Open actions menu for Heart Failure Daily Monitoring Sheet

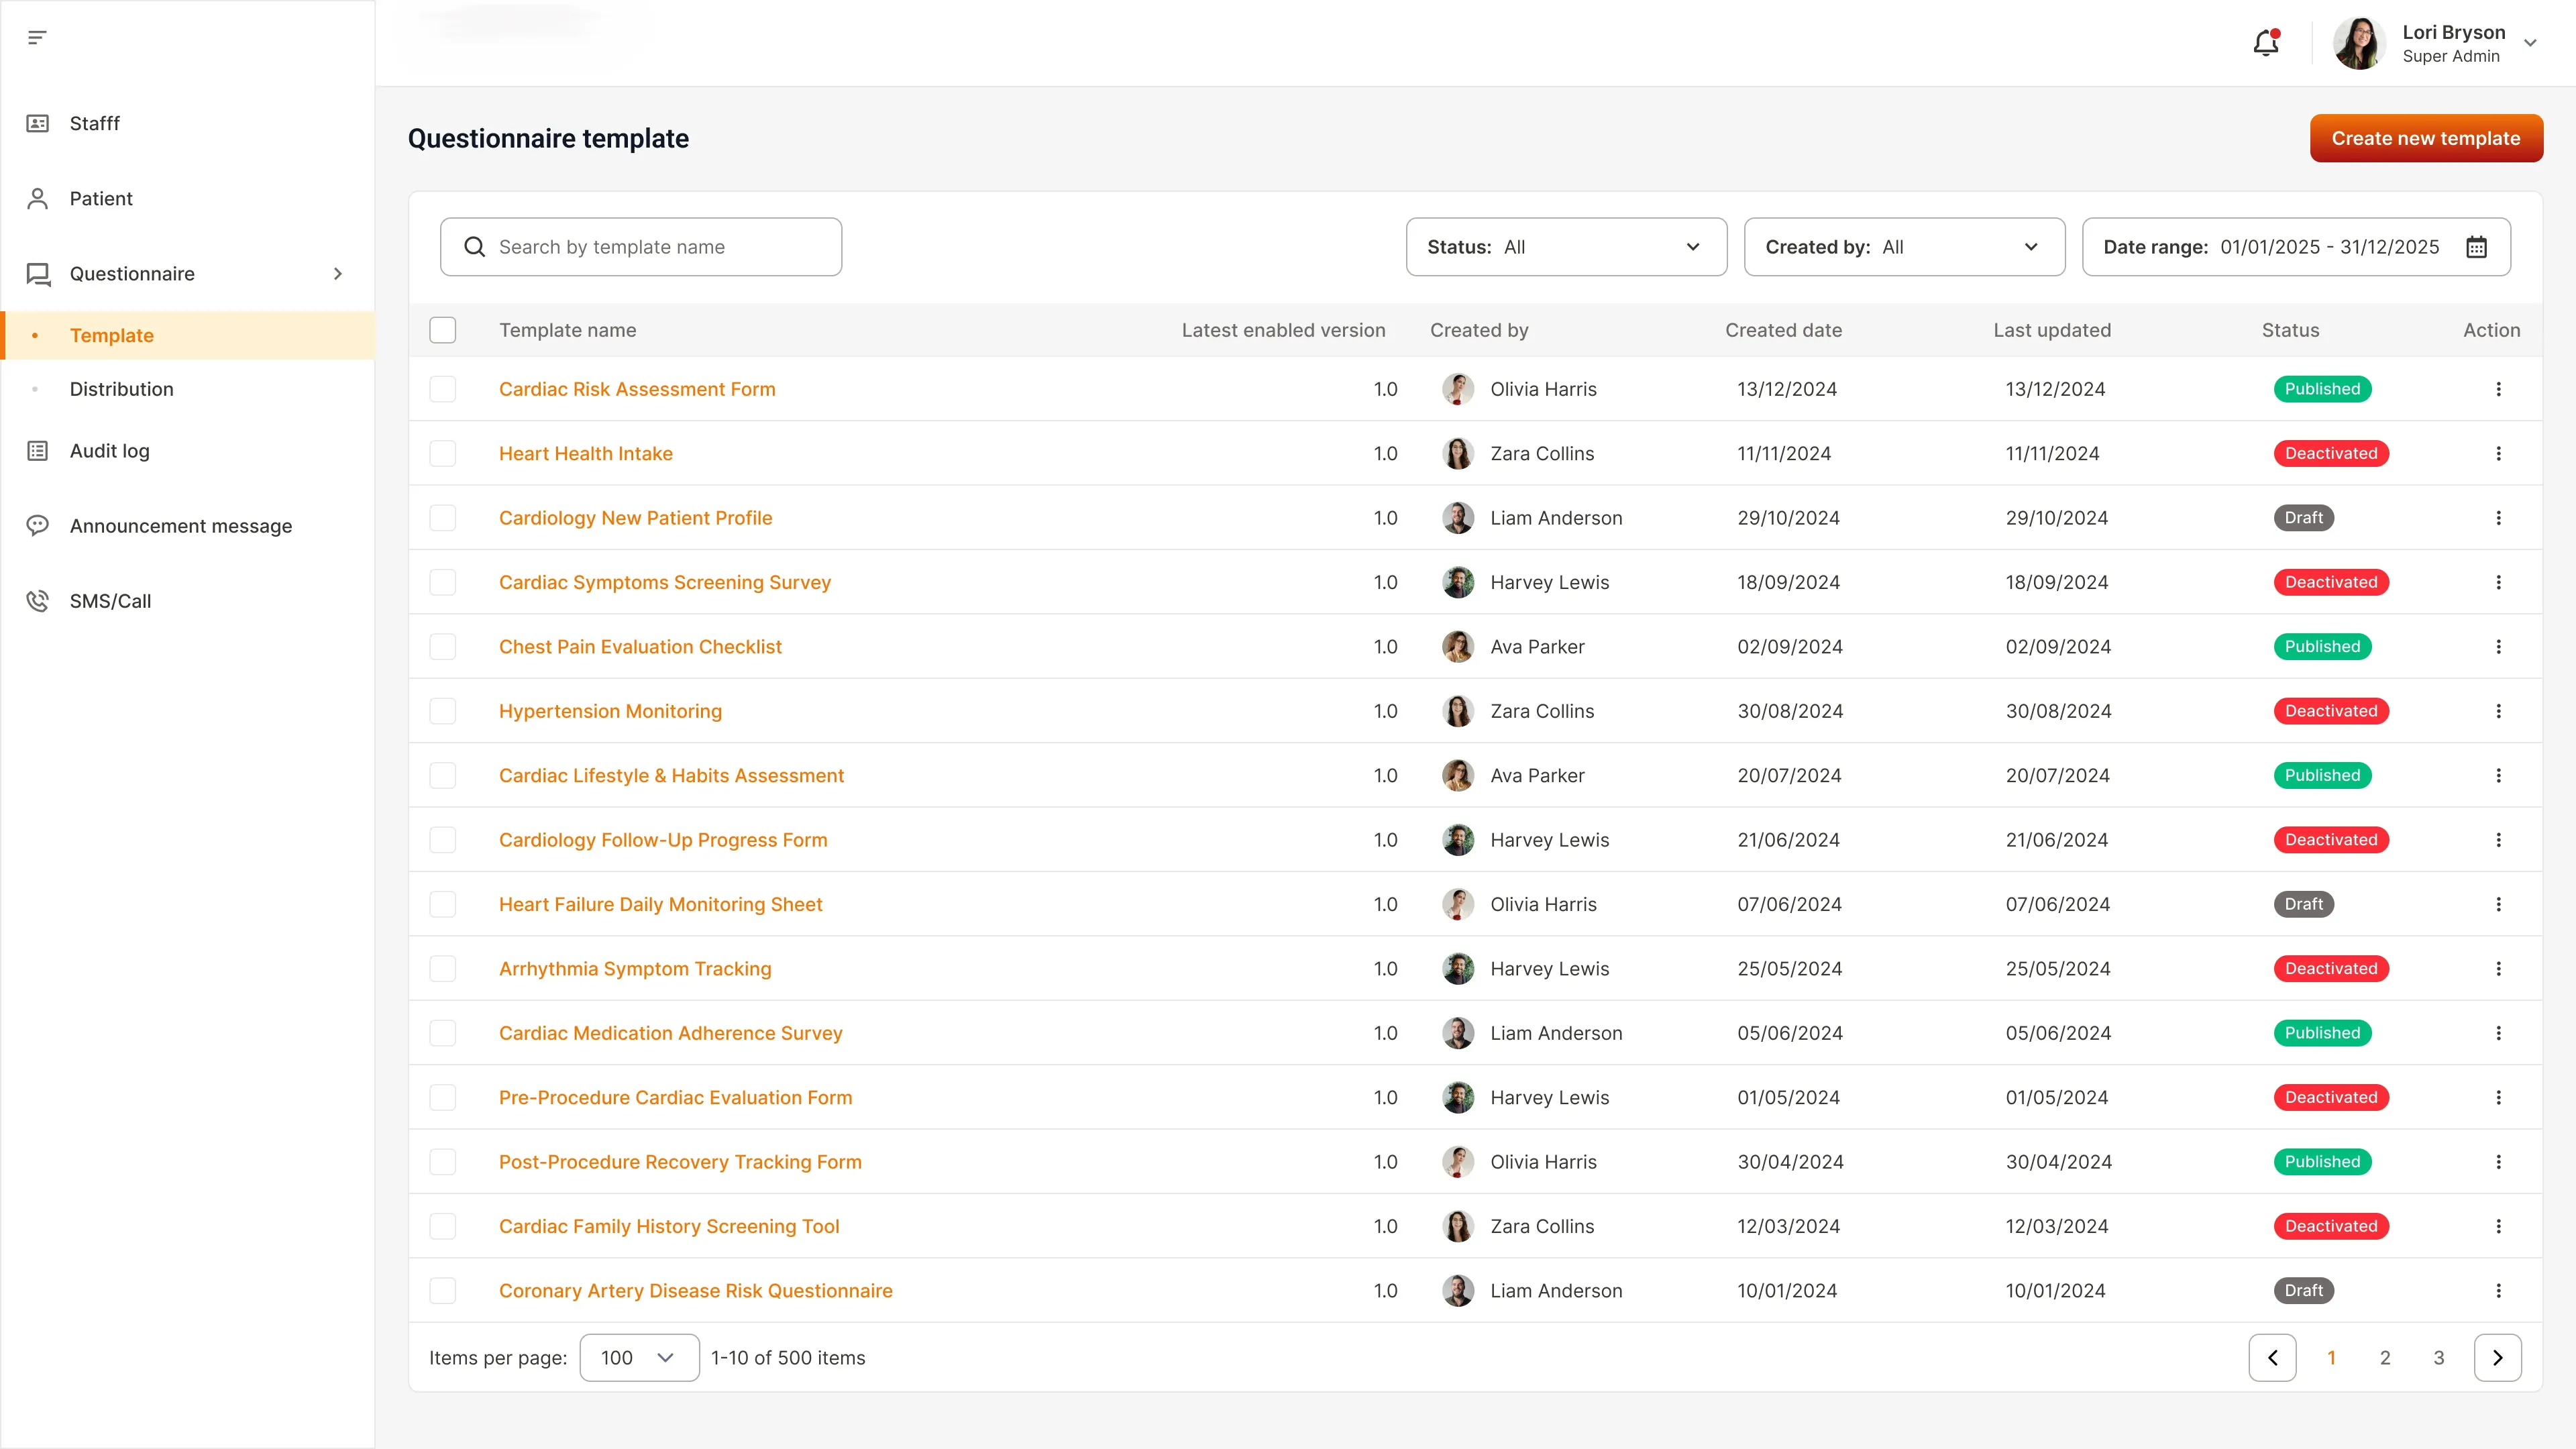2498,904
